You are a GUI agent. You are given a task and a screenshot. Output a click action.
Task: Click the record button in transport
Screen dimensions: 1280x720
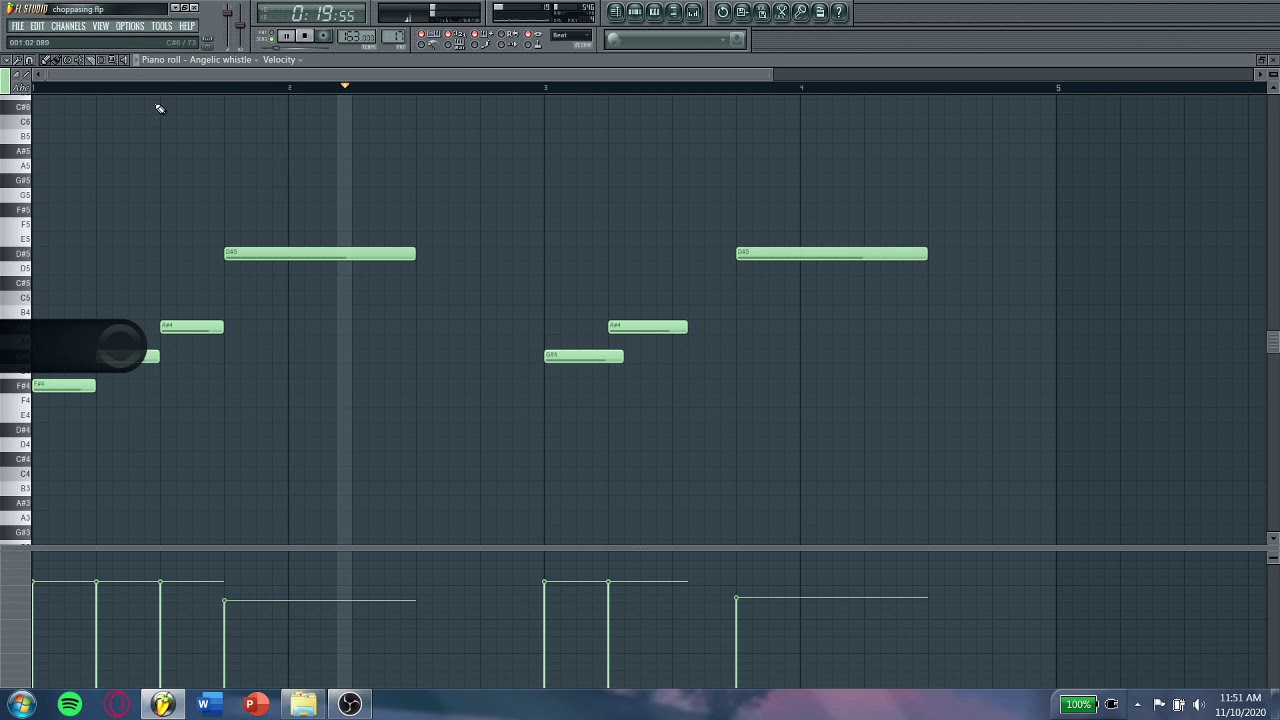coord(323,36)
